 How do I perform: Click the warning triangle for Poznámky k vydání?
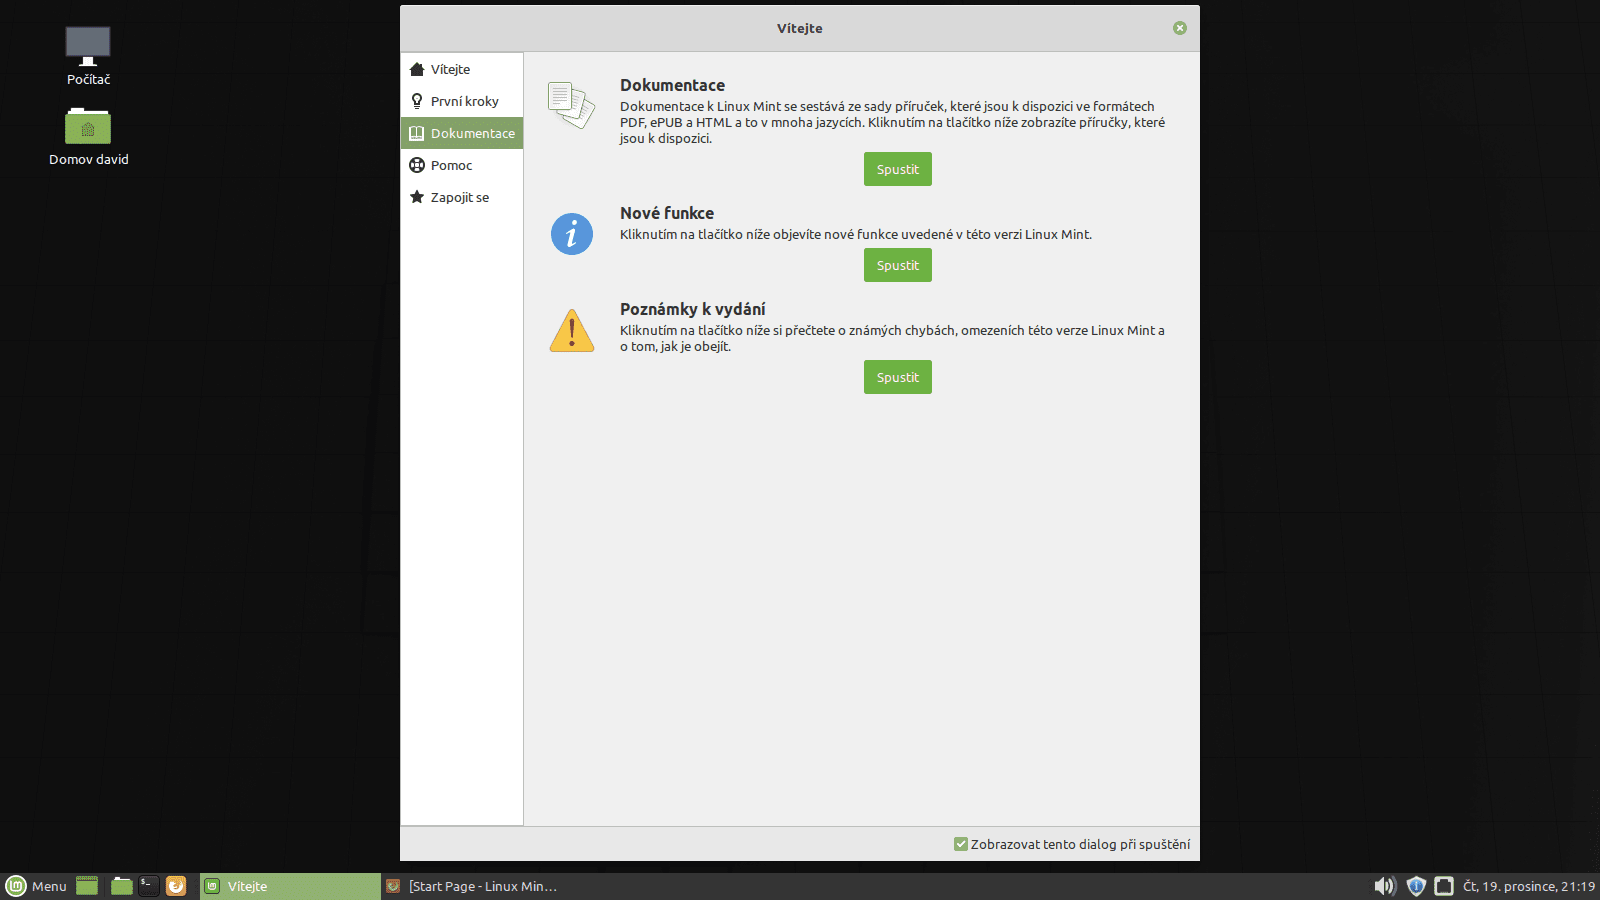[571, 330]
